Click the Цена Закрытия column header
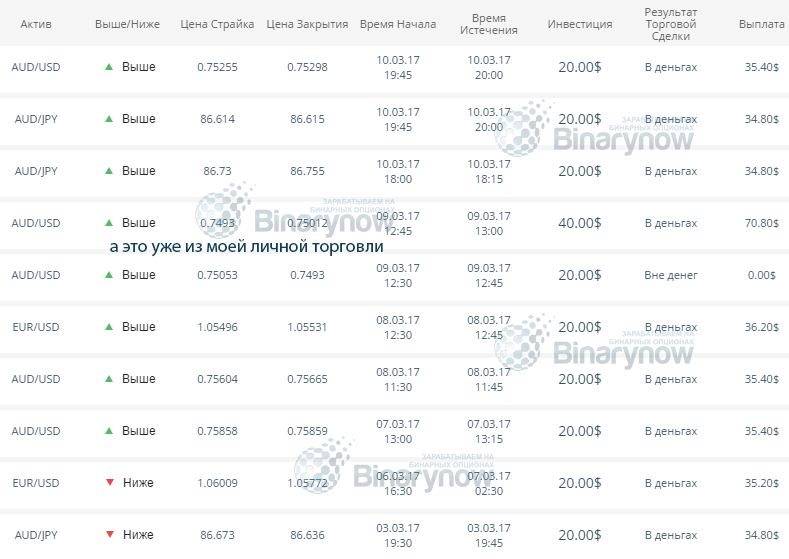789x559 pixels. [x=307, y=24]
